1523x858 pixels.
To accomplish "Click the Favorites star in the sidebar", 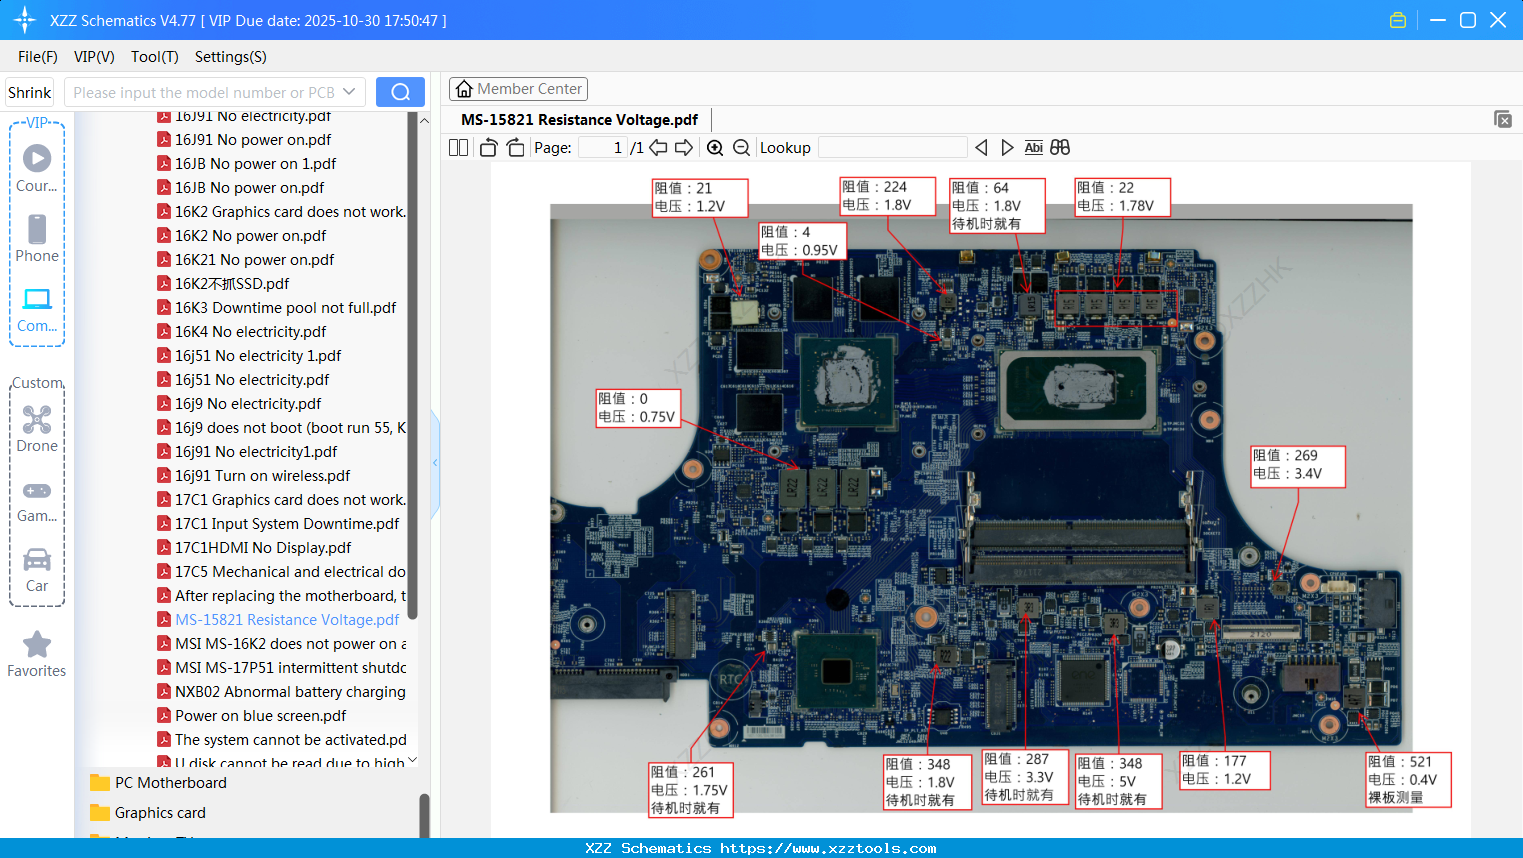I will pyautogui.click(x=37, y=646).
